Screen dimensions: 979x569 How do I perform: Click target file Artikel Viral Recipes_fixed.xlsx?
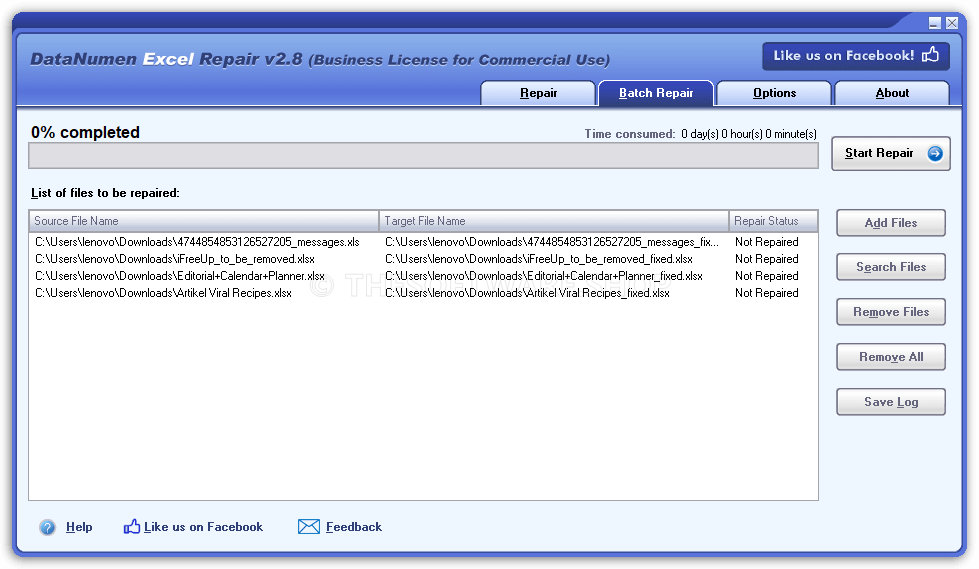click(x=528, y=293)
